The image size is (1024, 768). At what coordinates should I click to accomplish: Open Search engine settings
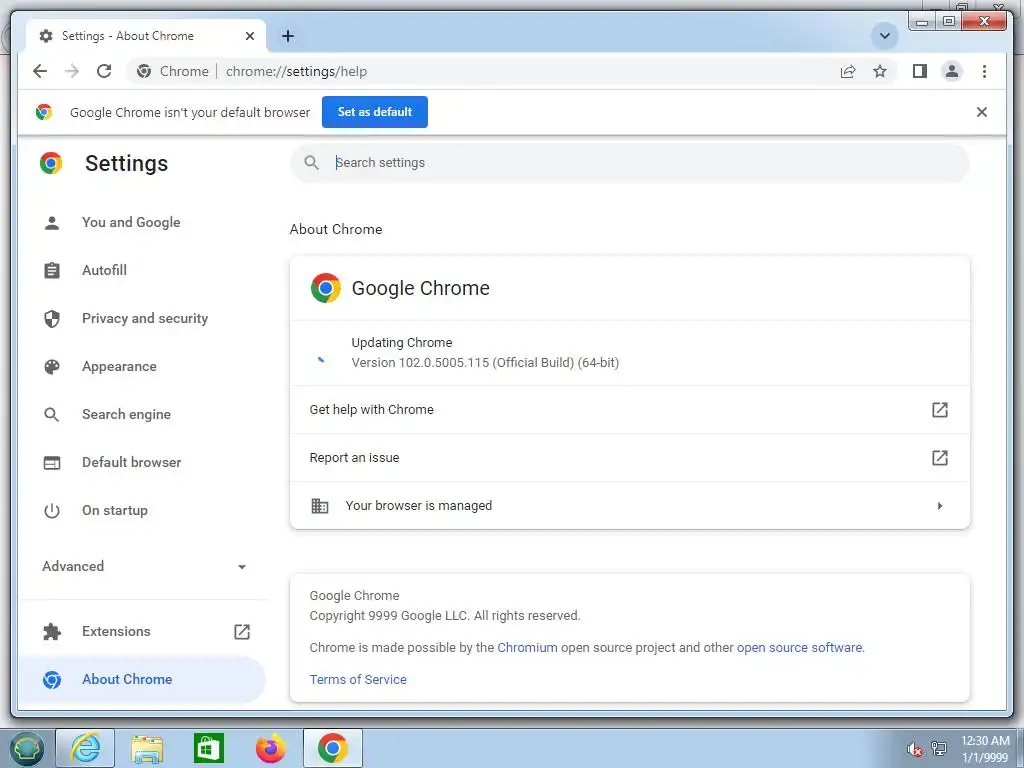144,415
